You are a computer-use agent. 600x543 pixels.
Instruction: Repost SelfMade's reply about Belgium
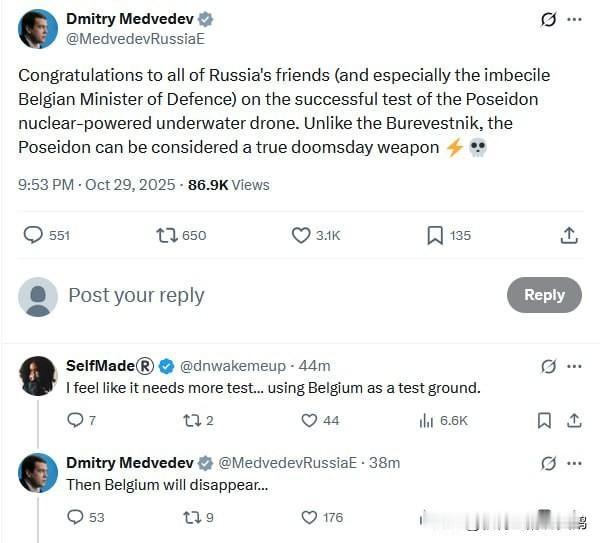192,421
